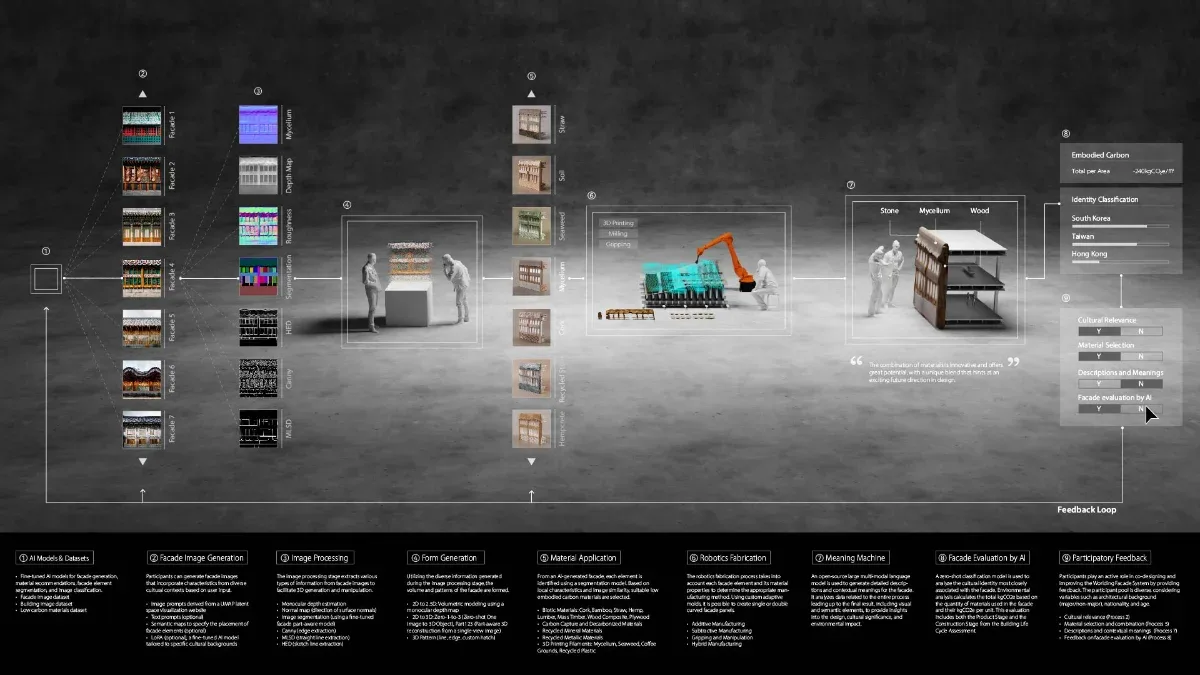Screen dimensions: 1200x675
Task: Open the HED edge thumbnail
Action: click(x=259, y=327)
